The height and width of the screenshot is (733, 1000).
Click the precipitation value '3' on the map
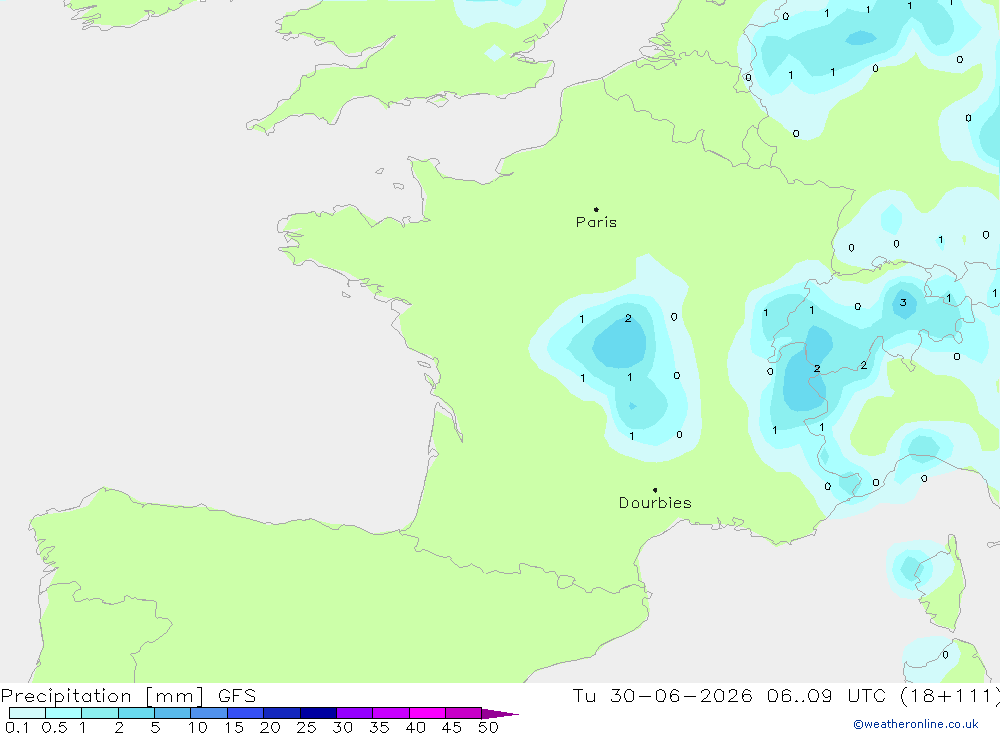coord(903,302)
